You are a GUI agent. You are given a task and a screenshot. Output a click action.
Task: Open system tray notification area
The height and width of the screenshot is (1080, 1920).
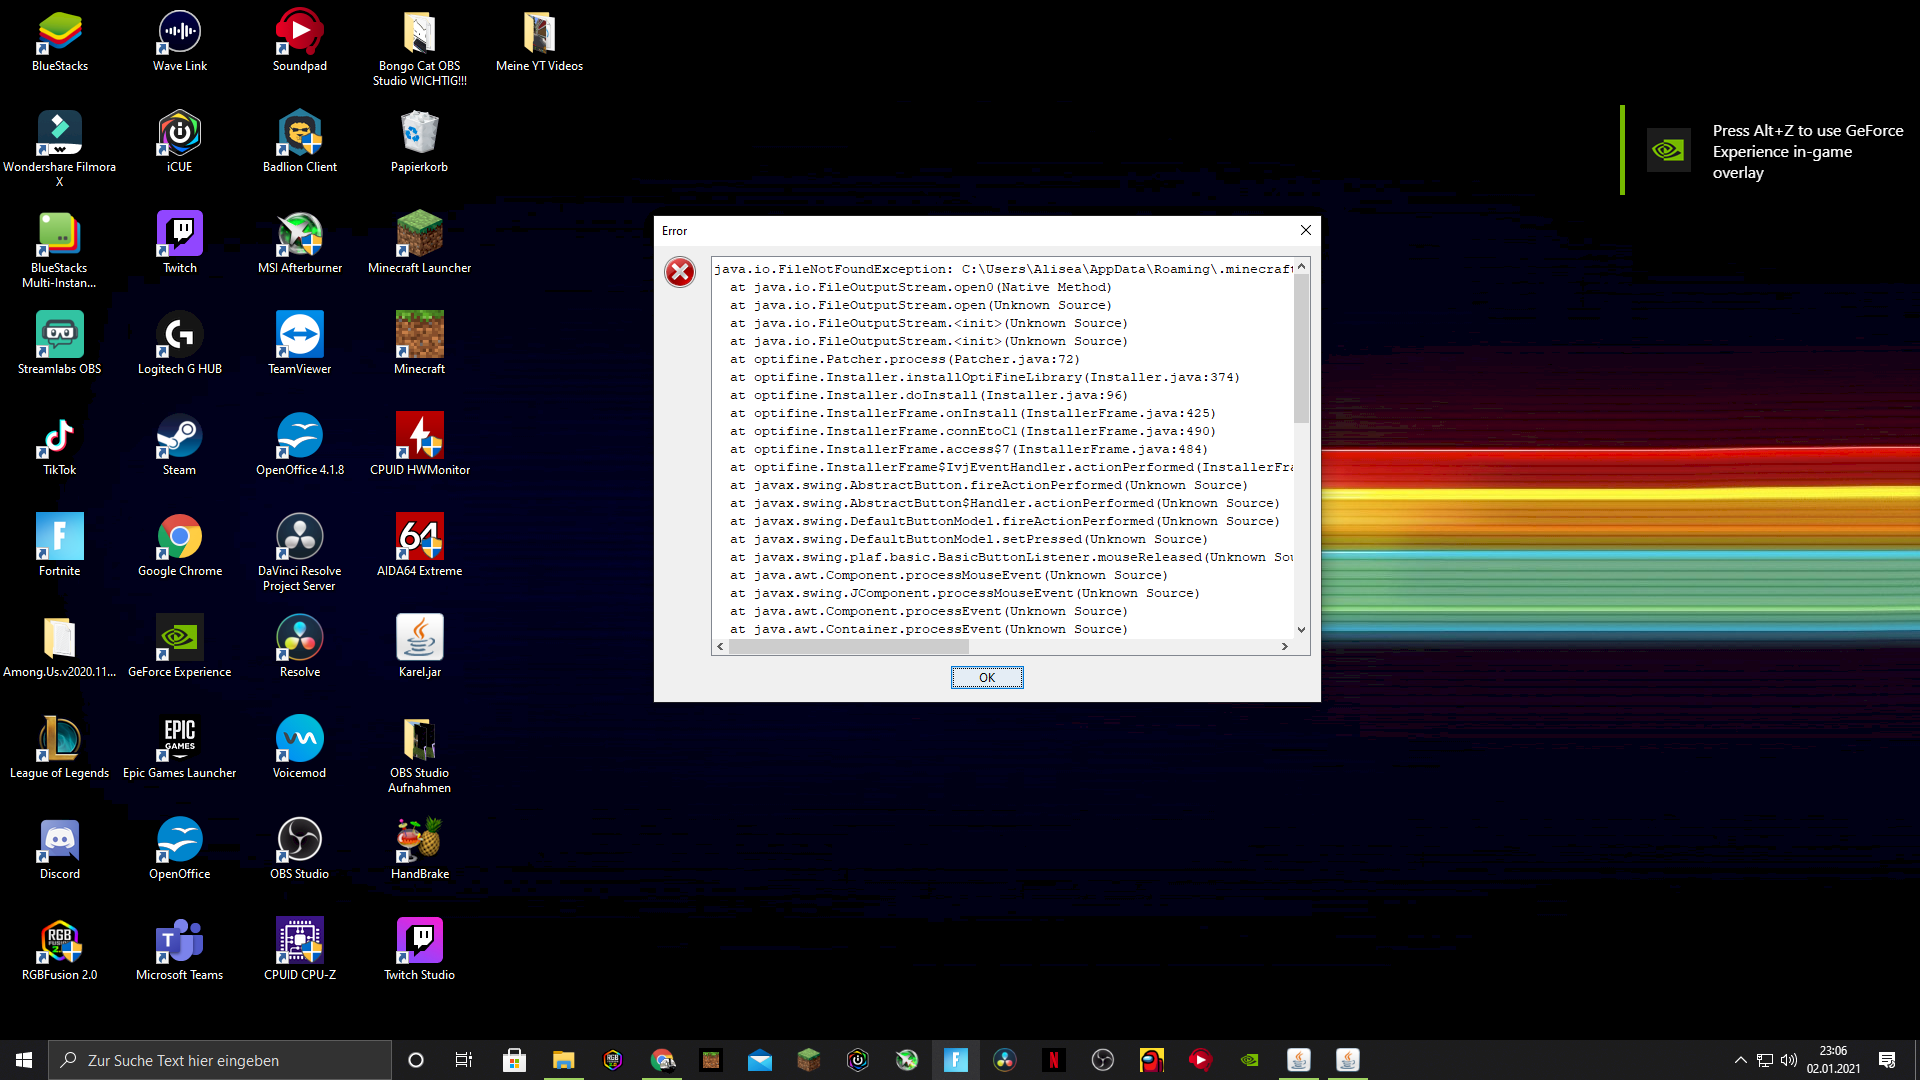[x=1739, y=1059]
